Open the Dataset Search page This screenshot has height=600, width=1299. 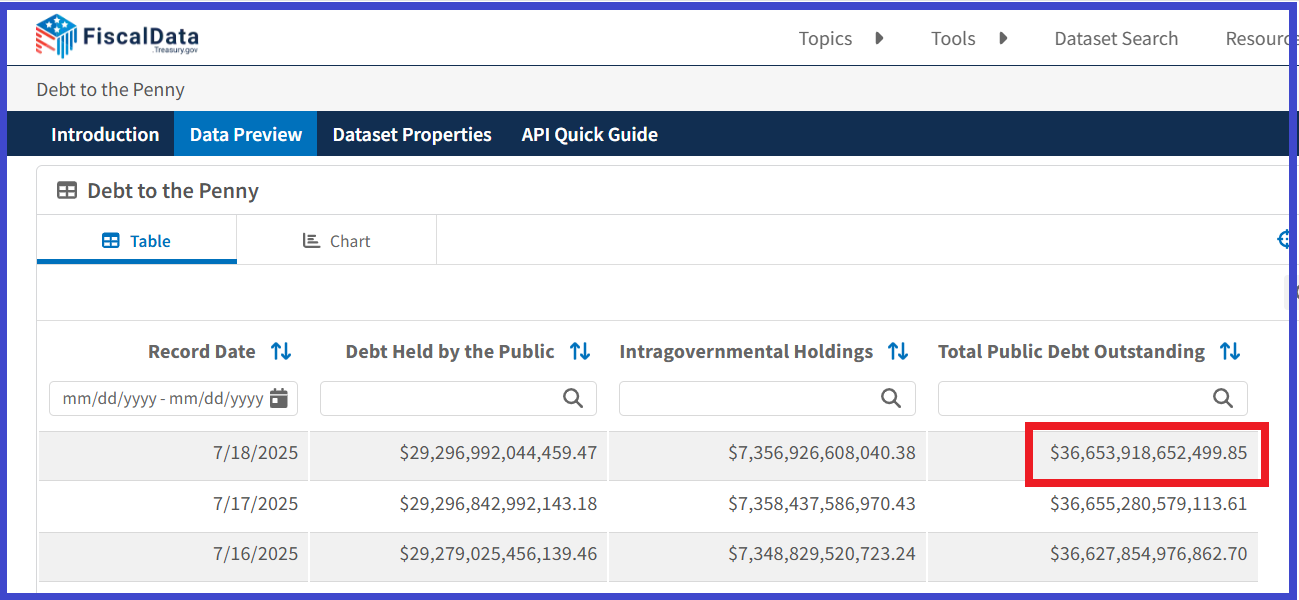coord(1116,39)
